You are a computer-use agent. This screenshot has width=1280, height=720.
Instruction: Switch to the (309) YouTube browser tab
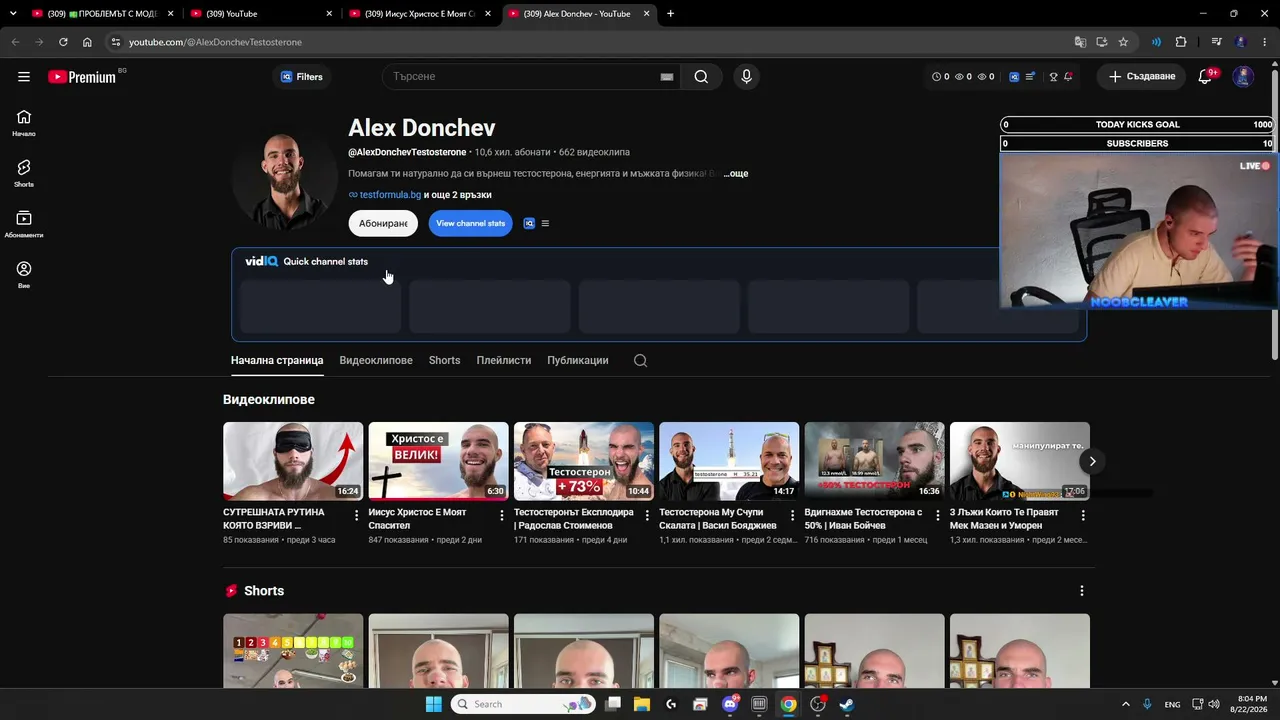pyautogui.click(x=261, y=14)
